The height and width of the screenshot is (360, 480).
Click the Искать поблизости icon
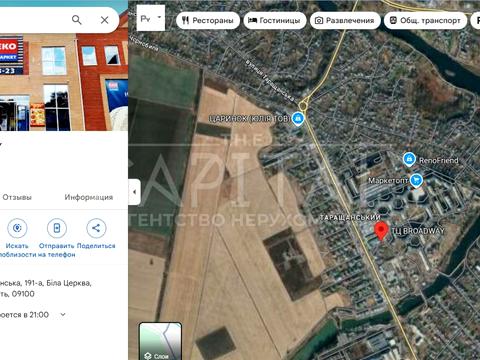[x=17, y=228]
